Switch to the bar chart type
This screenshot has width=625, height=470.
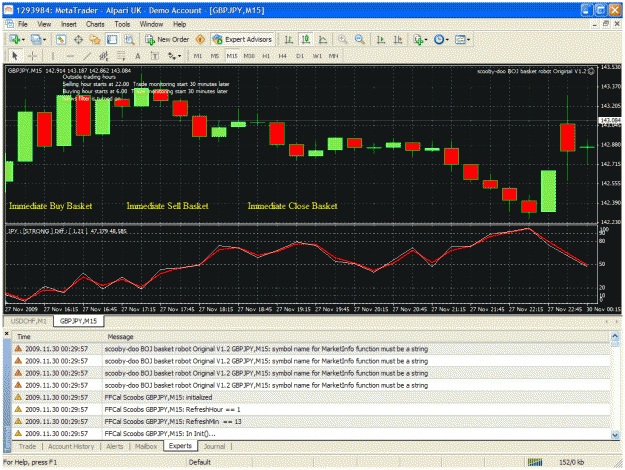289,39
